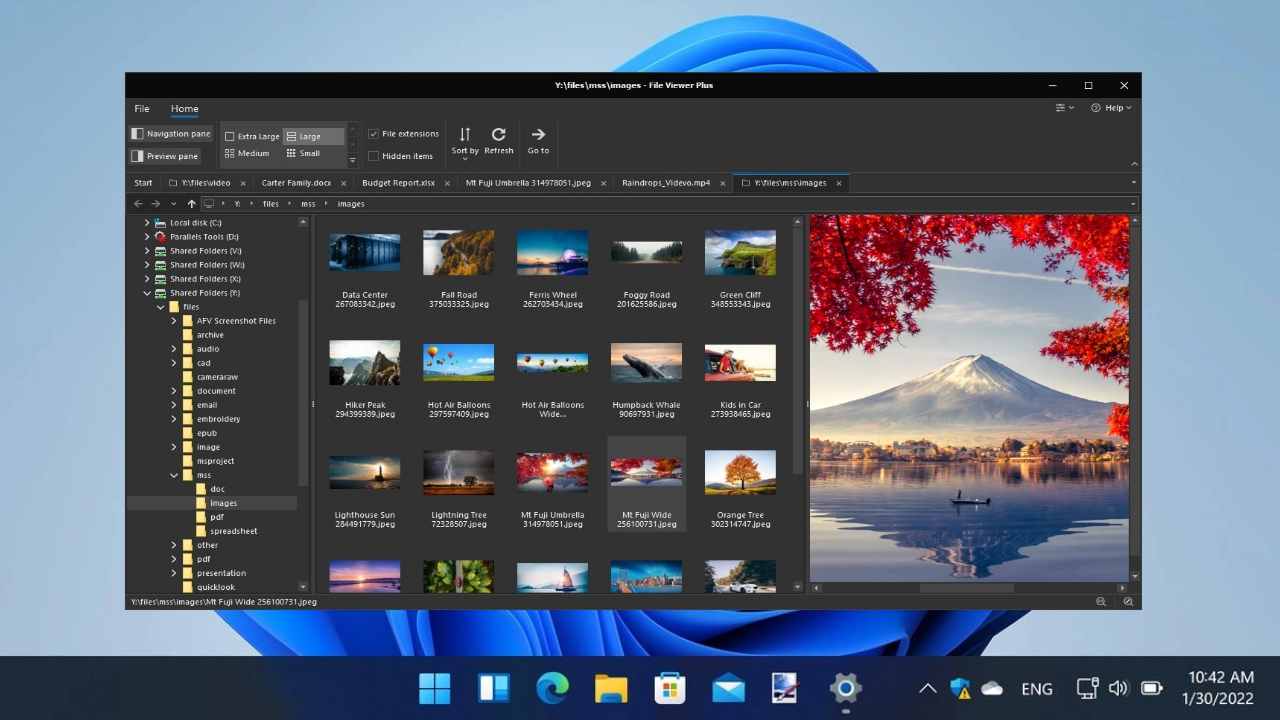The height and width of the screenshot is (720, 1280).
Task: Toggle the Navigation pane button
Action: tap(171, 134)
